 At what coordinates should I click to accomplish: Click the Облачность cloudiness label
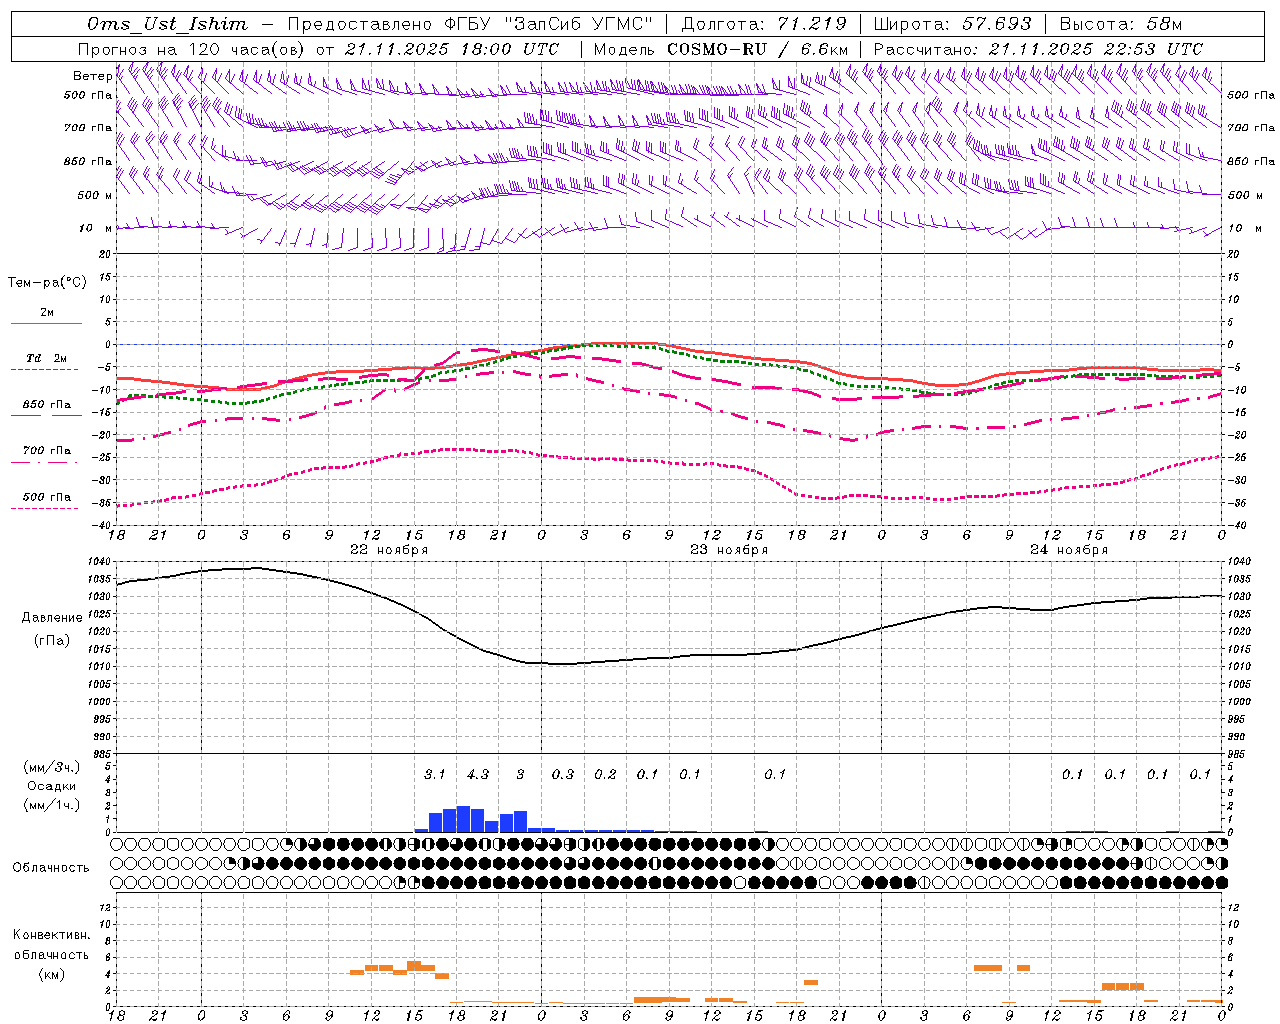[x=51, y=867]
